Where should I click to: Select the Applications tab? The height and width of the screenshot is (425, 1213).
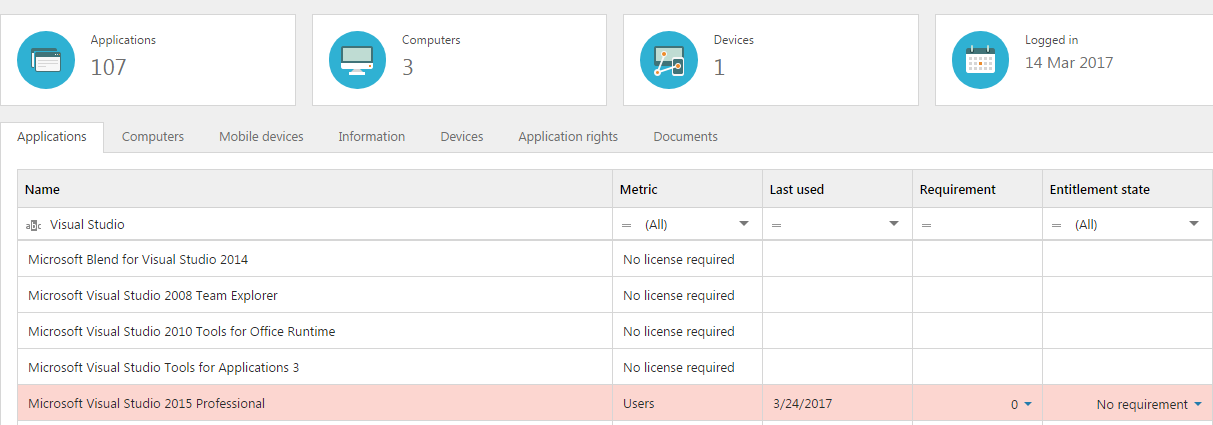coord(52,137)
